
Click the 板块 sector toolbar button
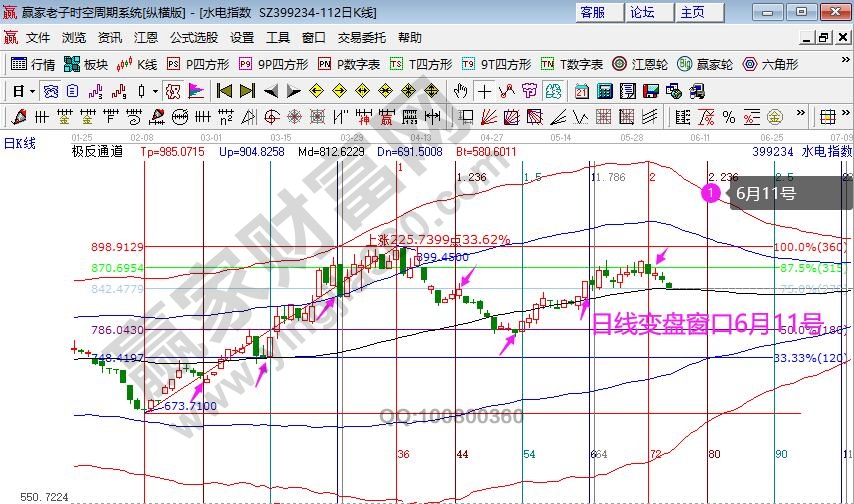85,64
